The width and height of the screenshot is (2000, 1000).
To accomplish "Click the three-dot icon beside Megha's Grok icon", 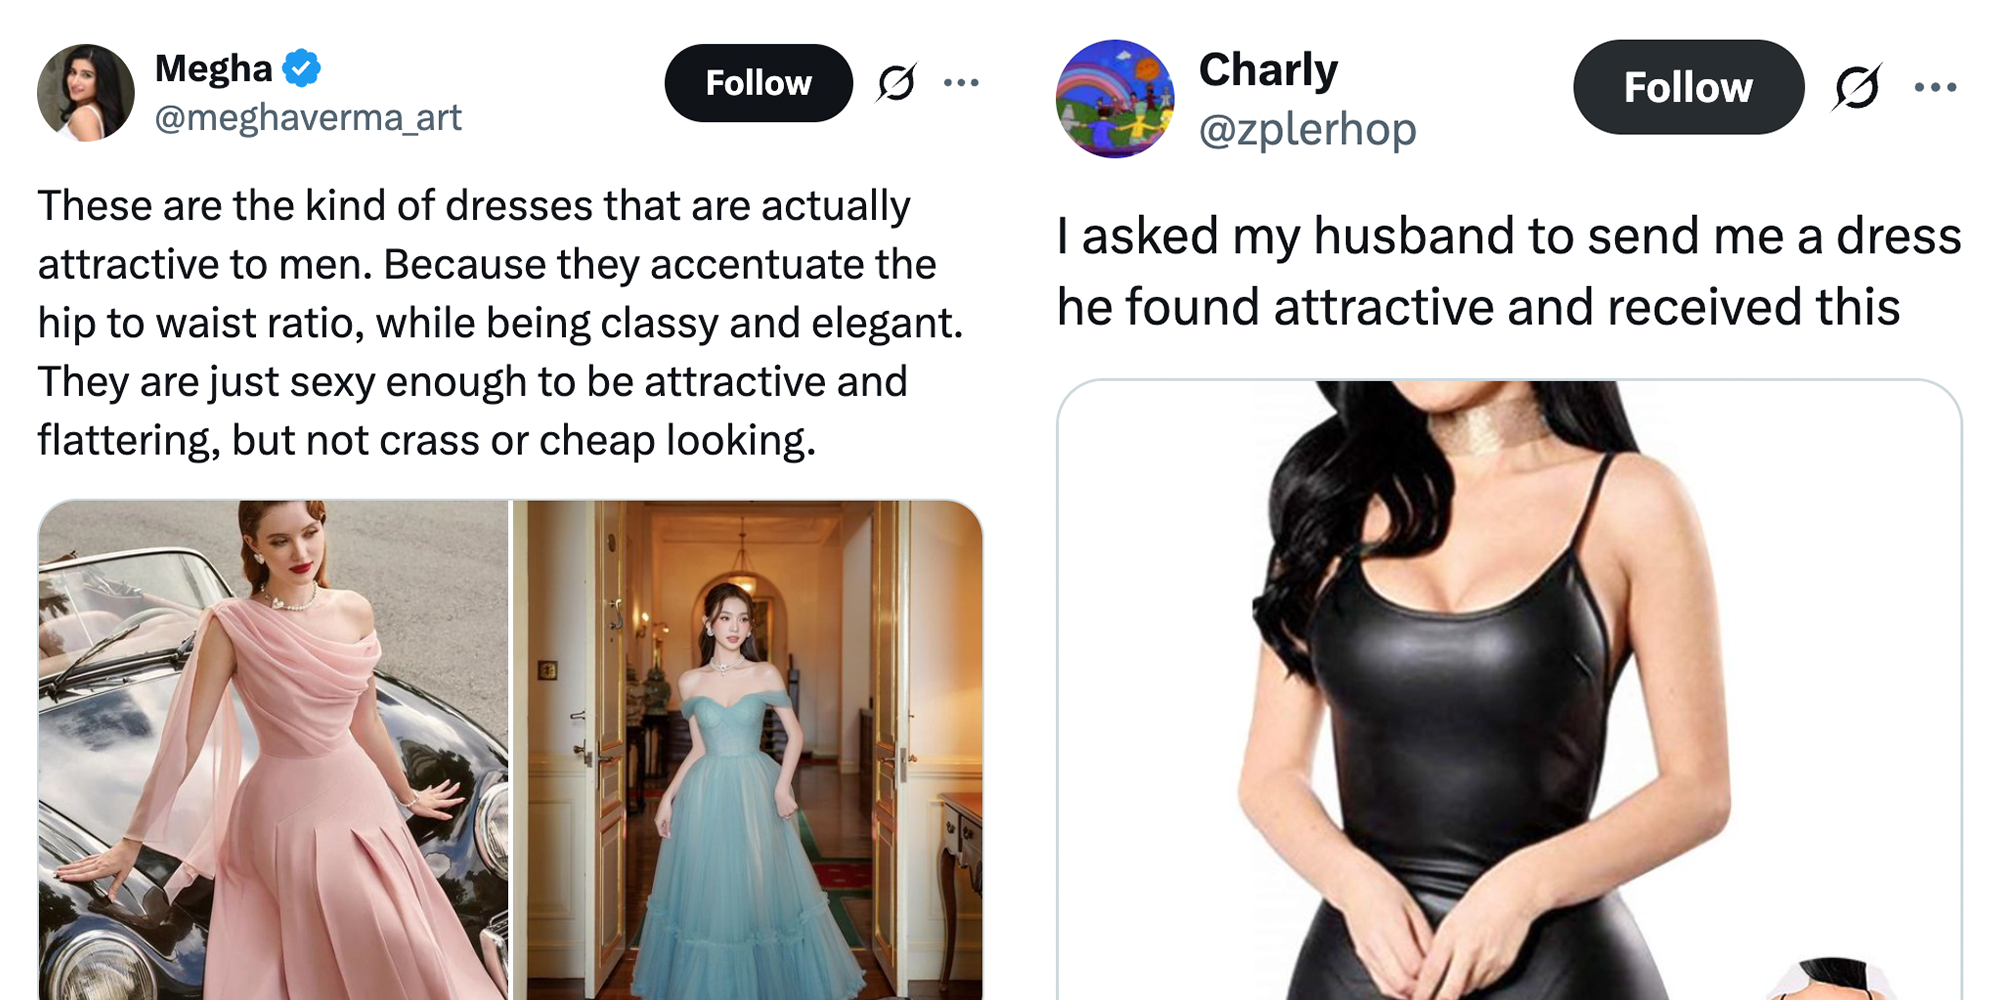I will click(960, 82).
